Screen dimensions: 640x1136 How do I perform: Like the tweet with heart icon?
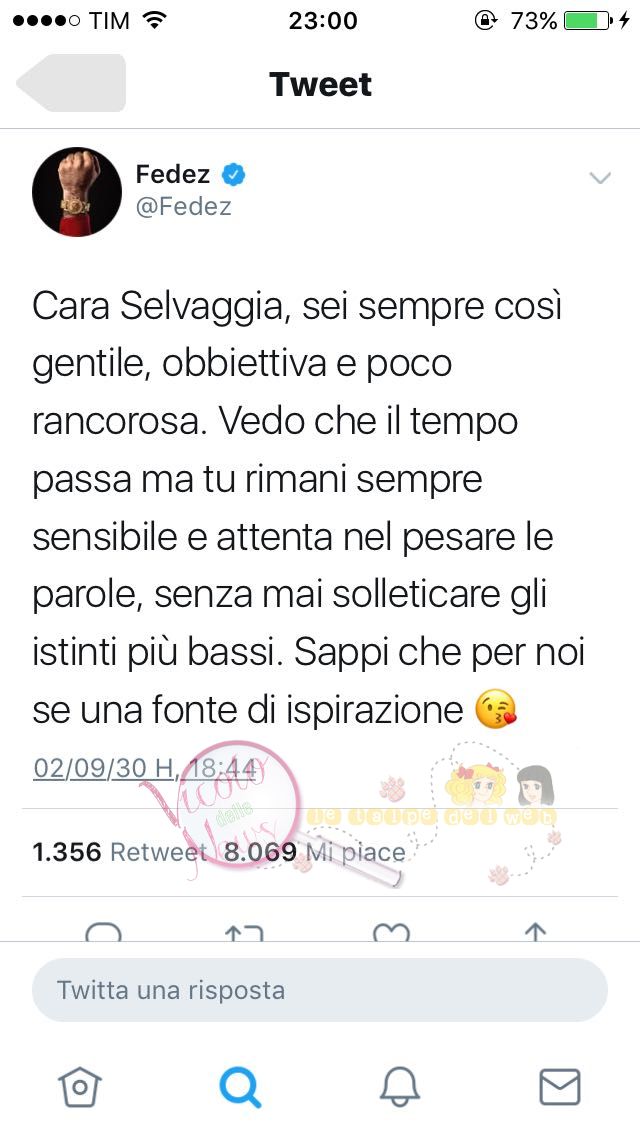tap(391, 932)
